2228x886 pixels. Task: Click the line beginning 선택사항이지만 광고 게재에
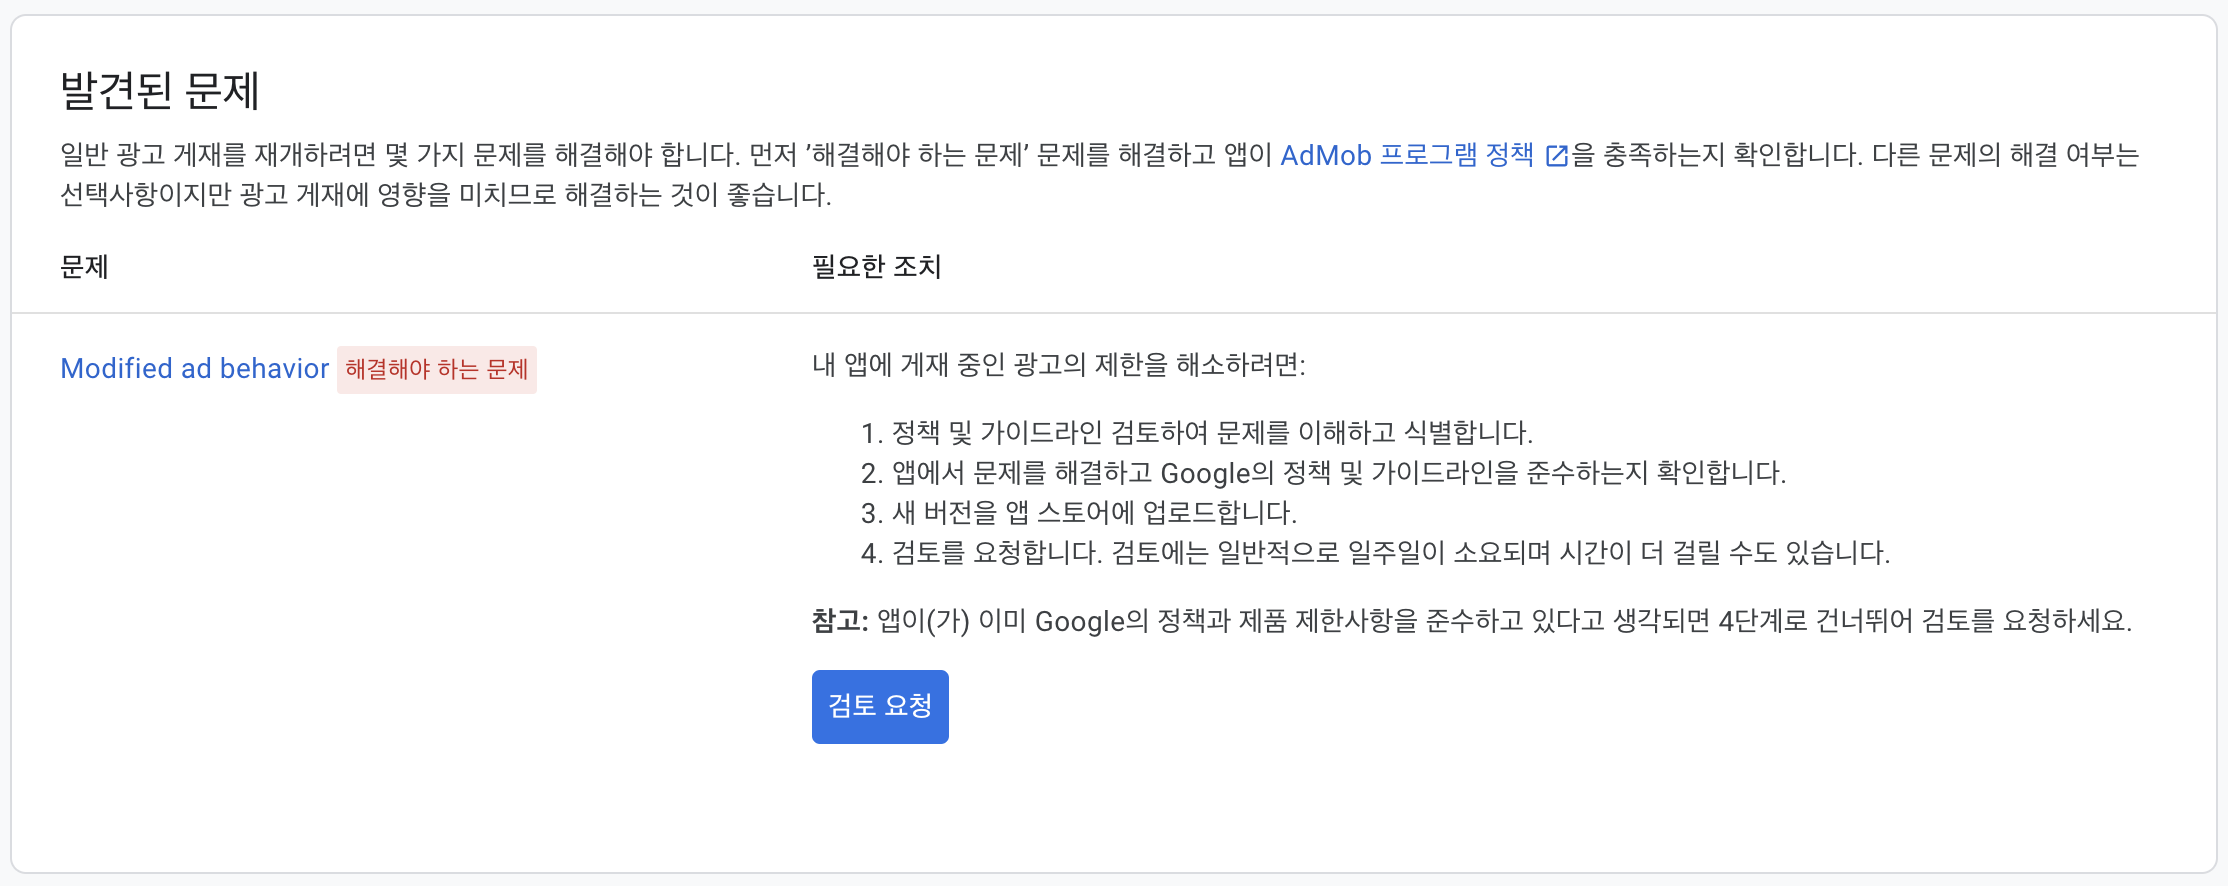click(x=445, y=195)
